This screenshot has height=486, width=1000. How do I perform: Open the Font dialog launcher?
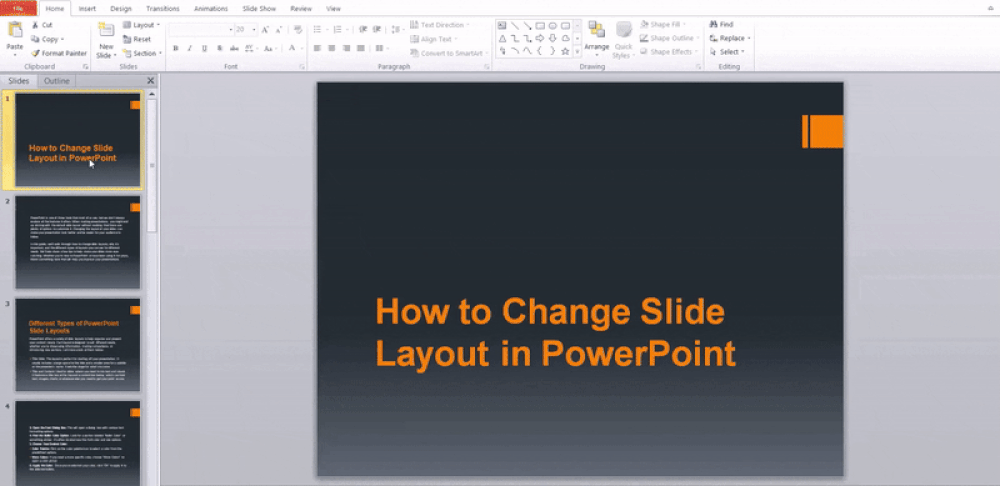302,66
